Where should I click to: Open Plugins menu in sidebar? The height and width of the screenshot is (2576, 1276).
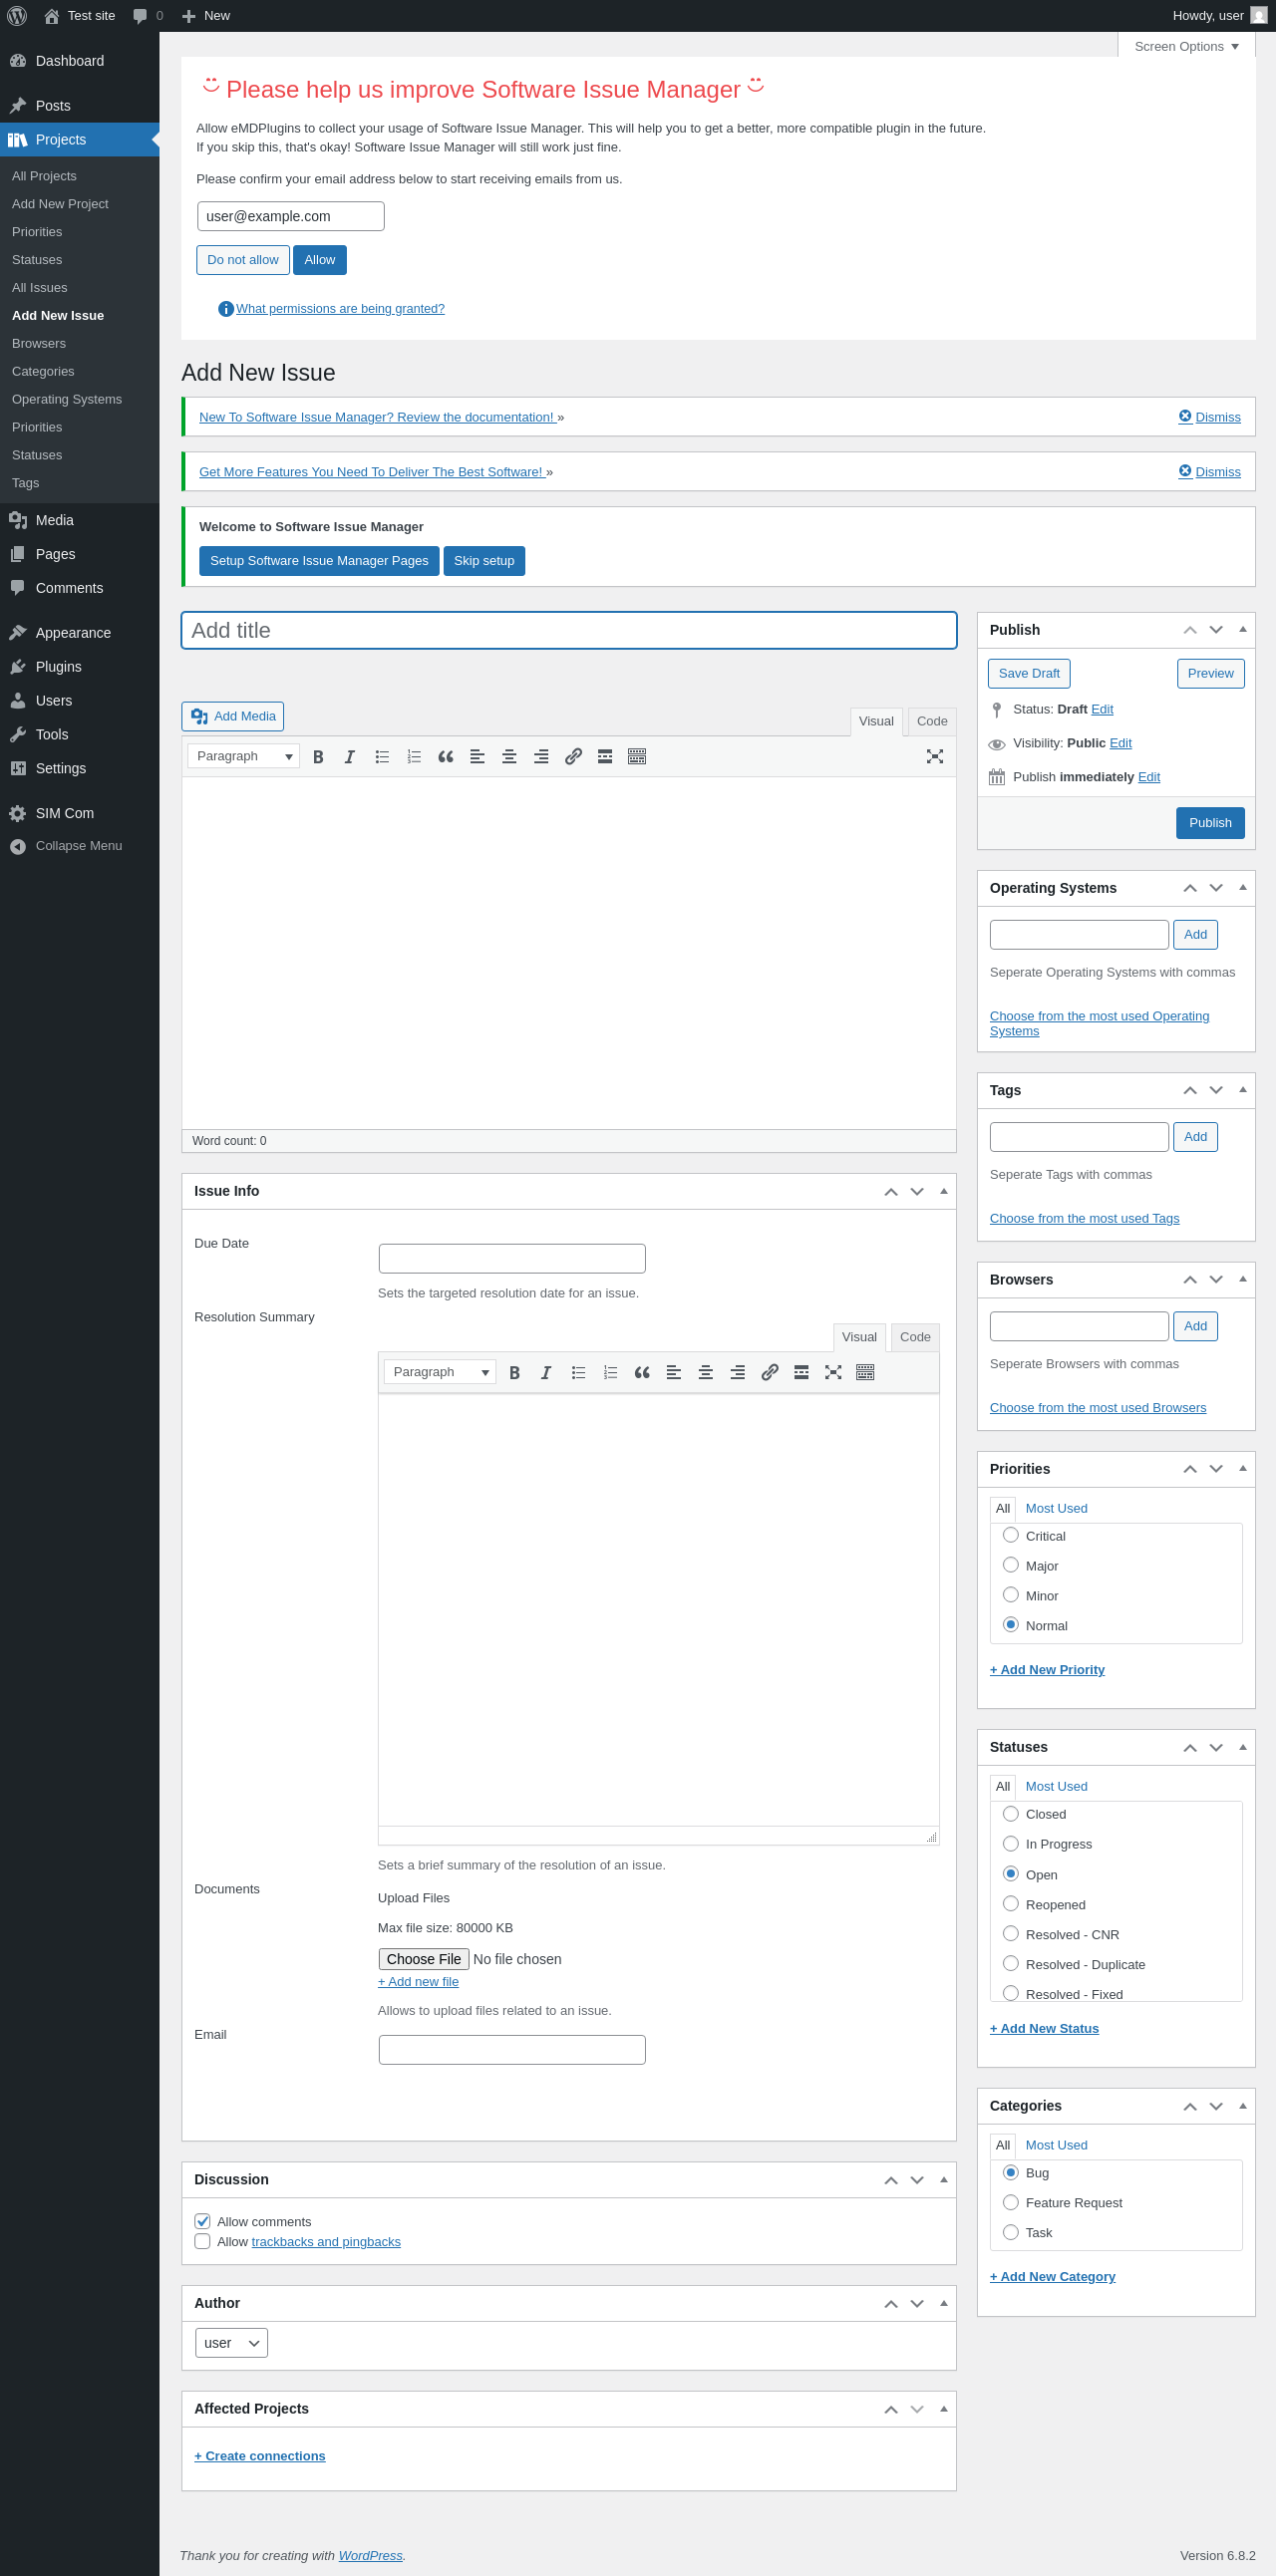click(59, 667)
